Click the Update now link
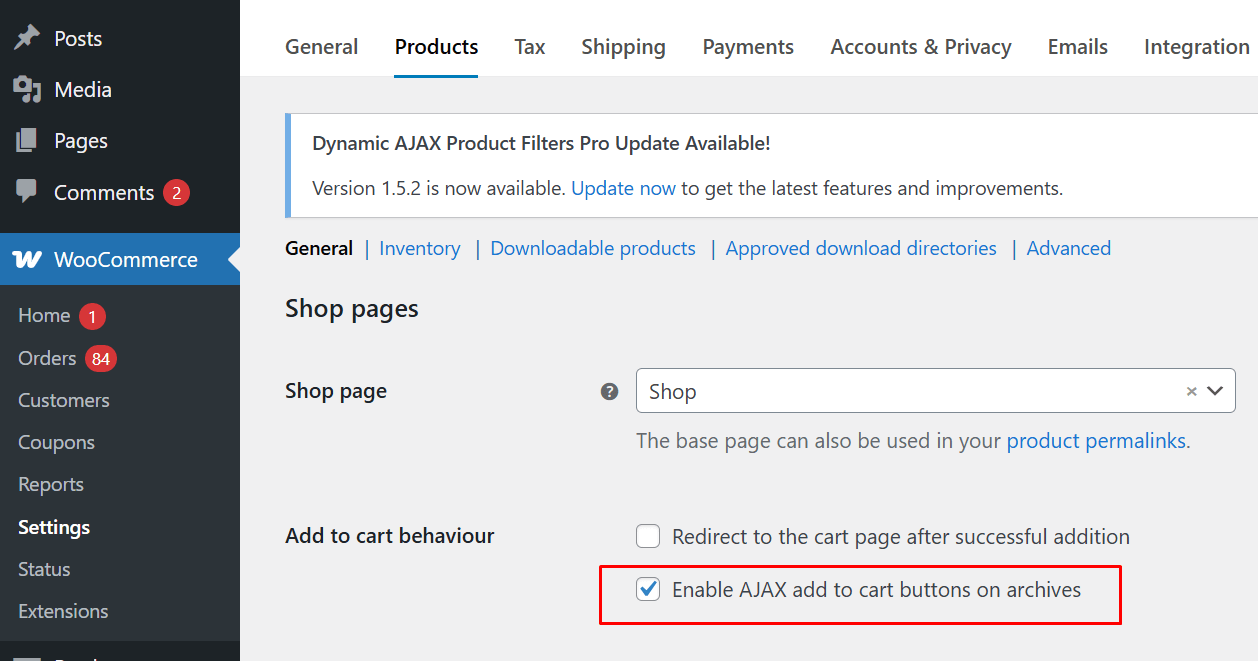The image size is (1258, 661). tap(623, 188)
